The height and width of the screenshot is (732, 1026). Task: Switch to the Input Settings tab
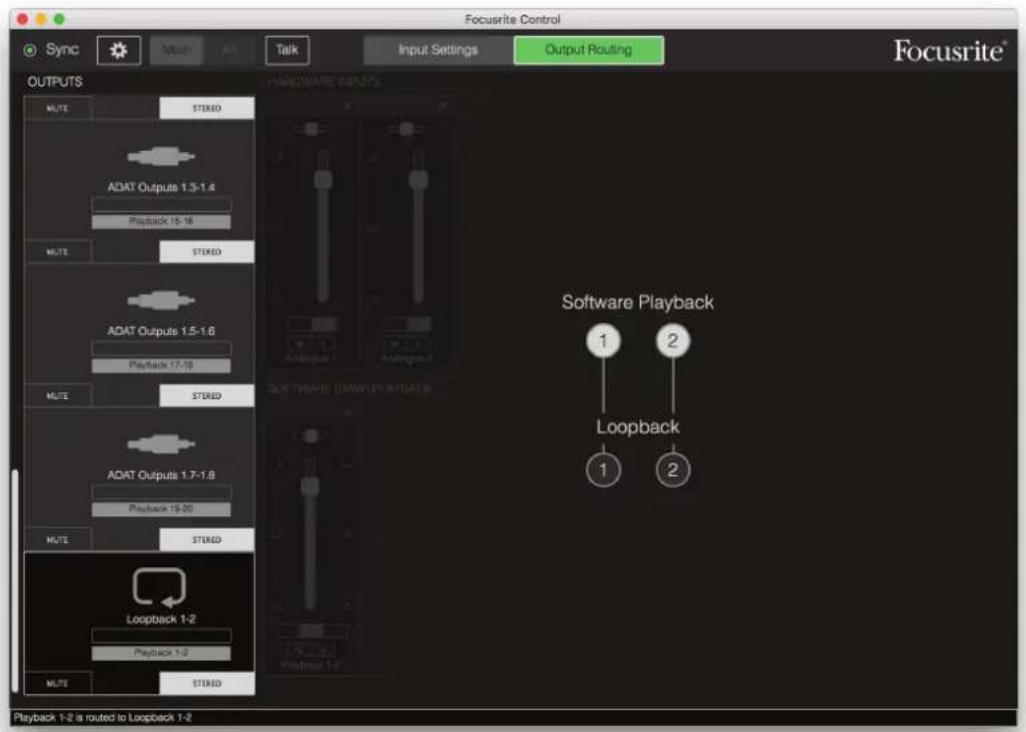click(x=438, y=50)
